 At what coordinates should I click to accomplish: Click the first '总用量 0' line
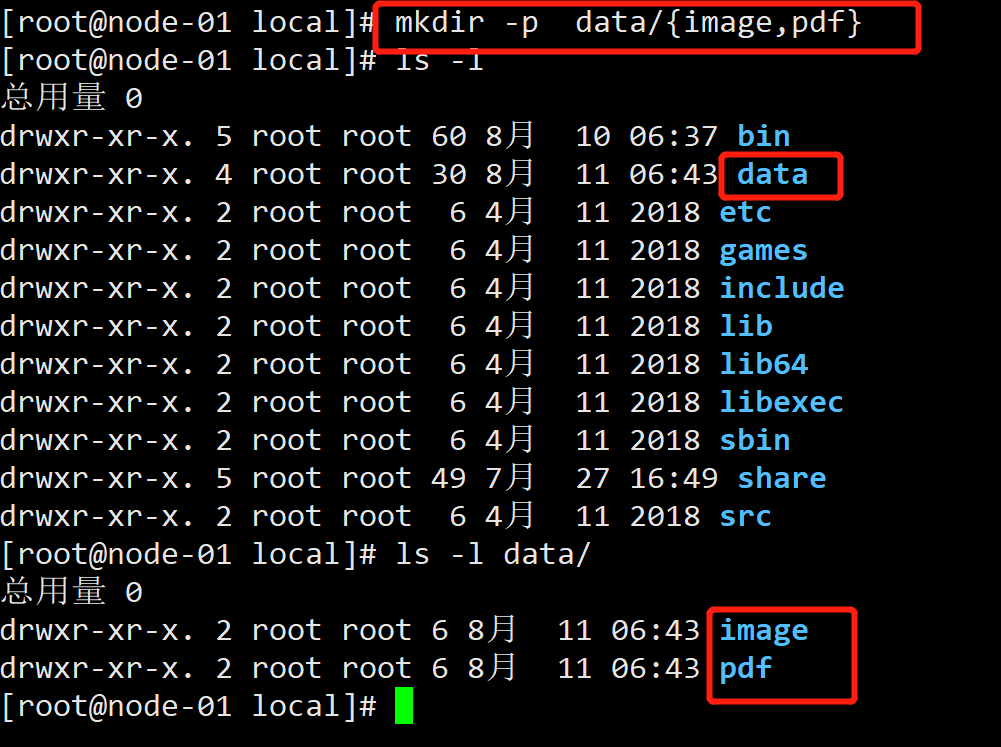(x=72, y=98)
